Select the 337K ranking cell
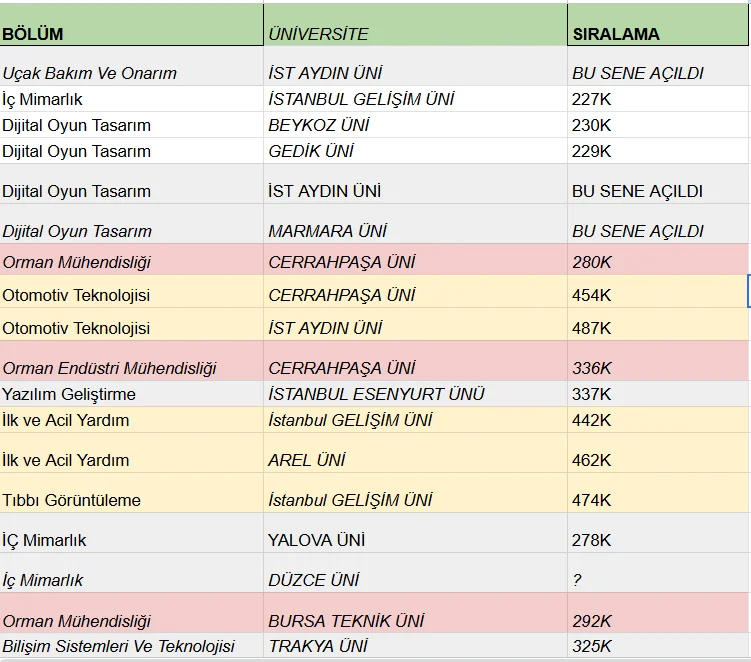Viewport: 751px width, 662px height. click(658, 394)
